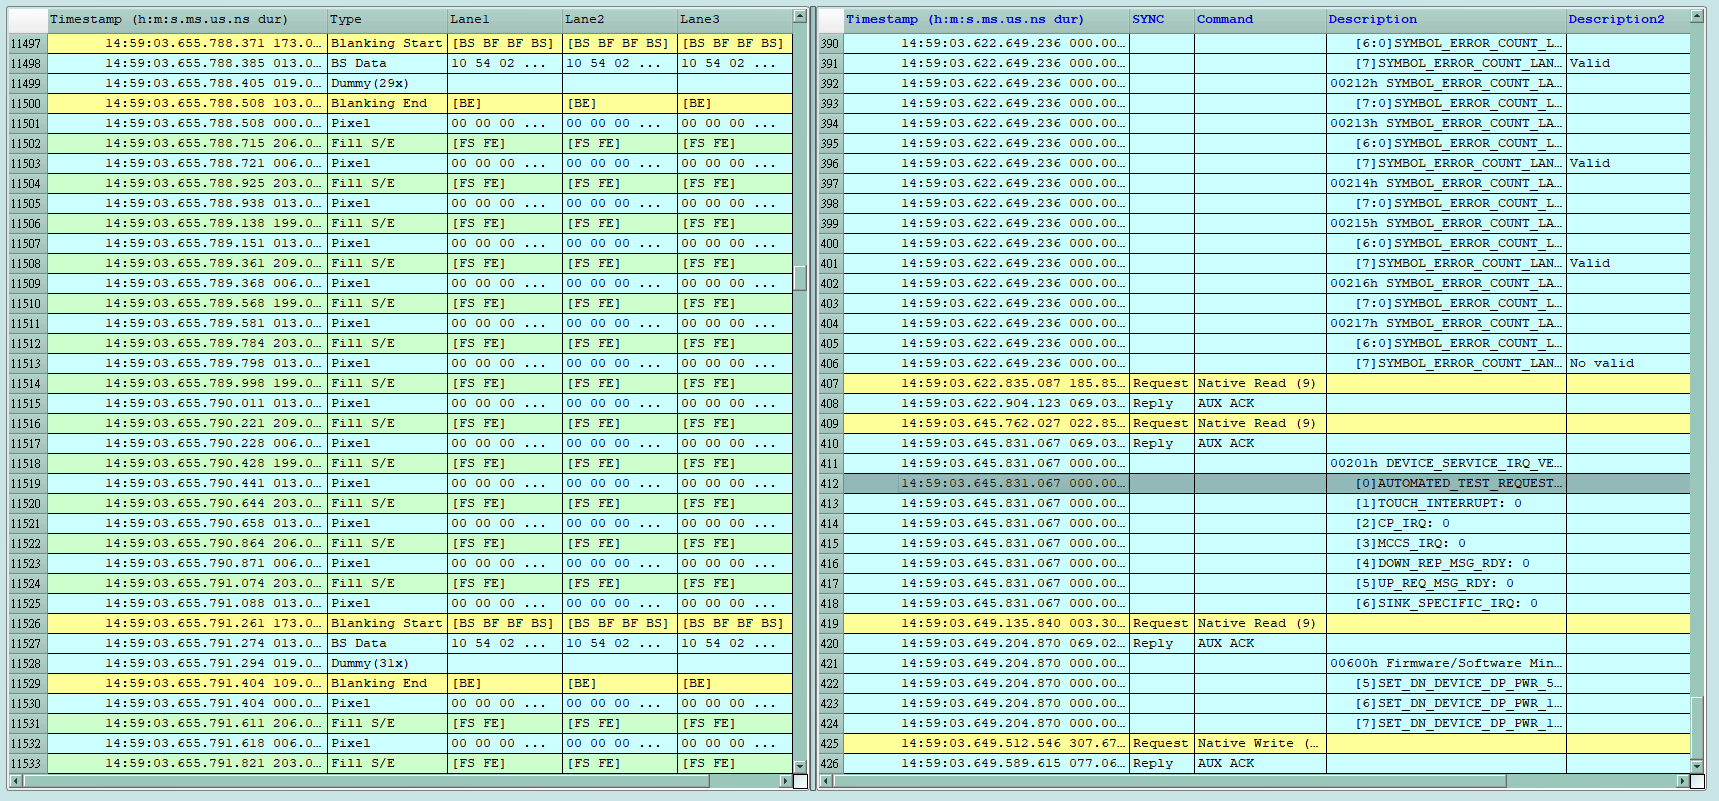Screen dimensions: 1719x801
Task: Select row number 11497 in the Lane table
Action: click(x=27, y=44)
